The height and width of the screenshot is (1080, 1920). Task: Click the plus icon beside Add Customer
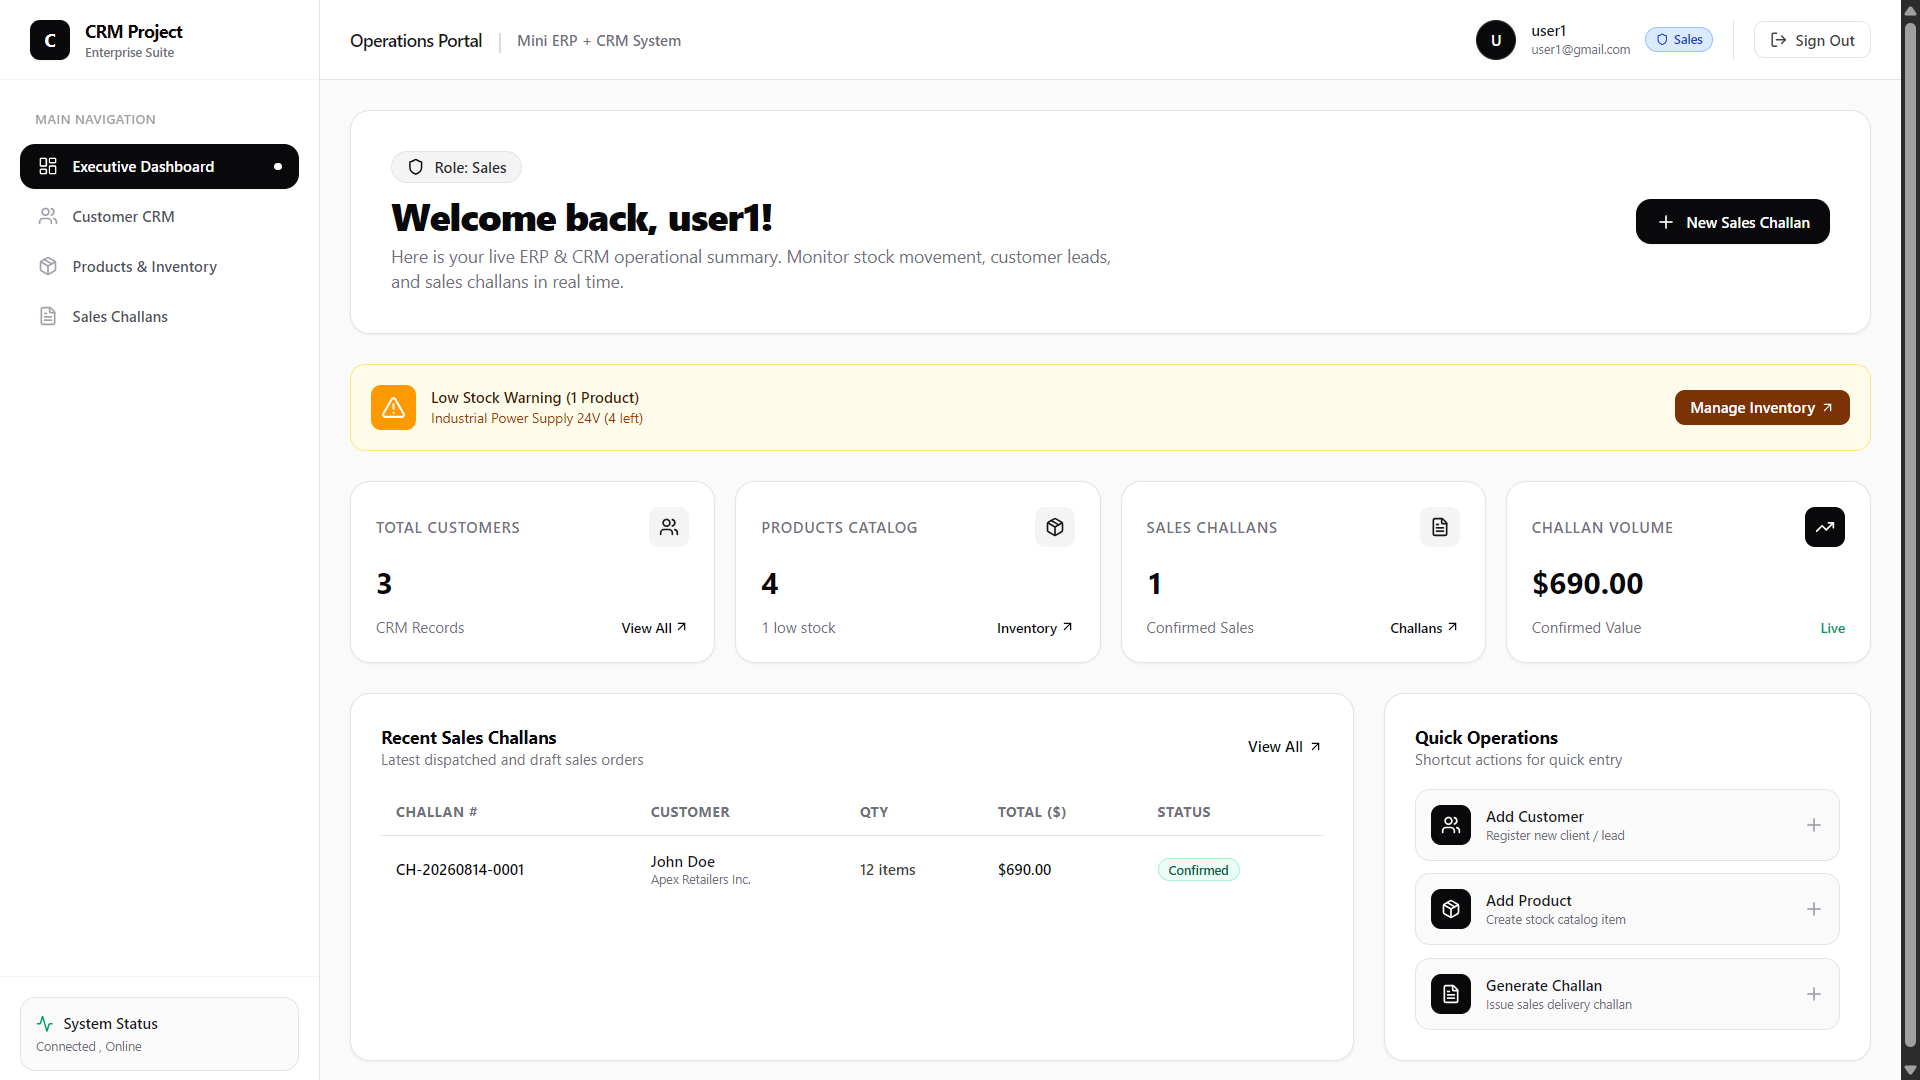(1814, 825)
